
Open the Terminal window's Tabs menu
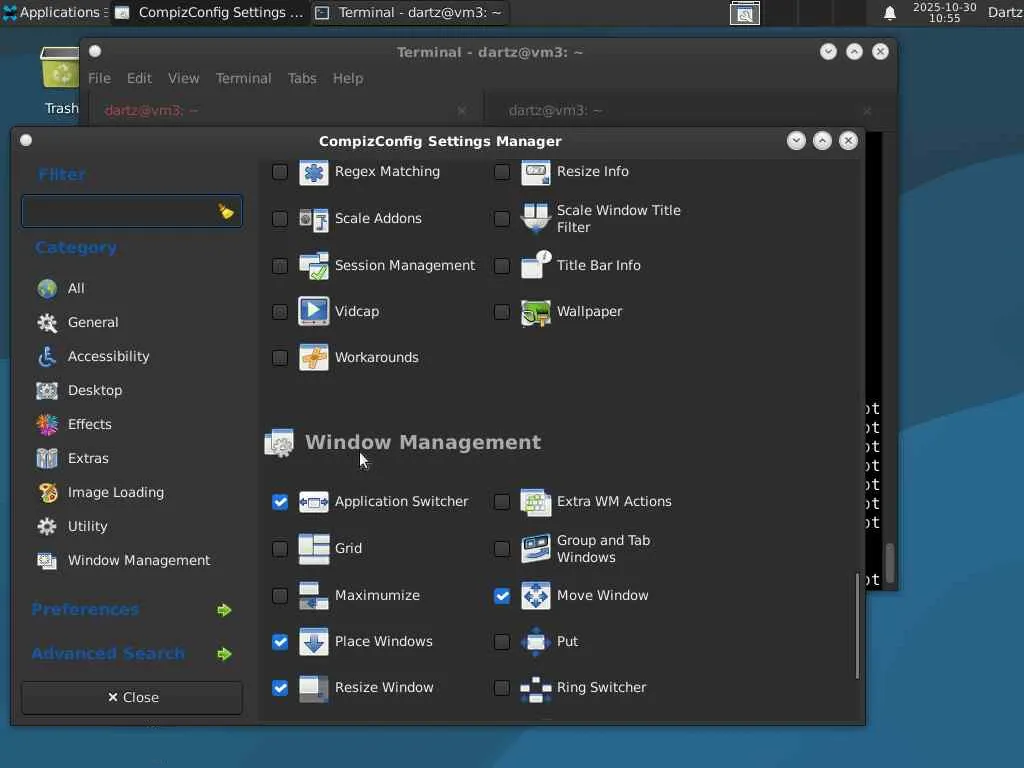pos(302,78)
